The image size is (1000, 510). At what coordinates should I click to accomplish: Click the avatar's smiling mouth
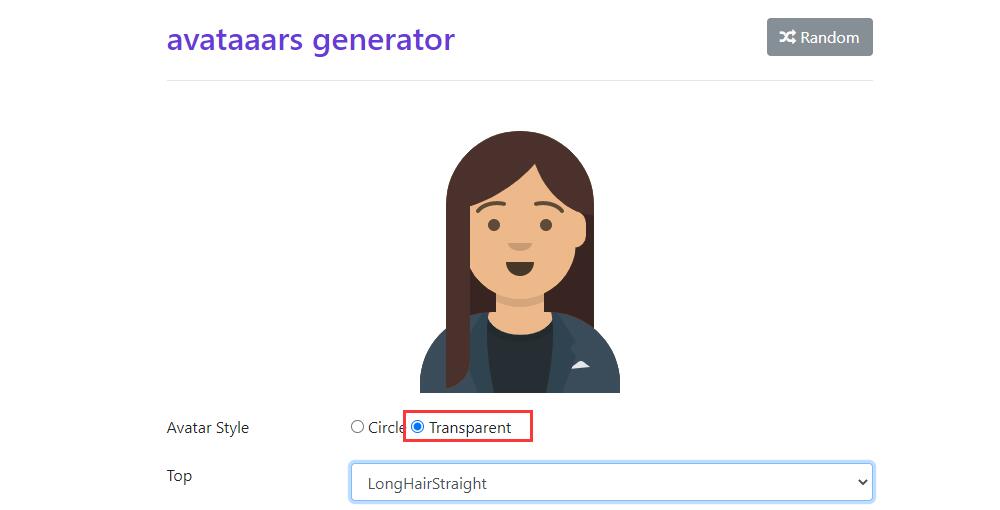520,268
